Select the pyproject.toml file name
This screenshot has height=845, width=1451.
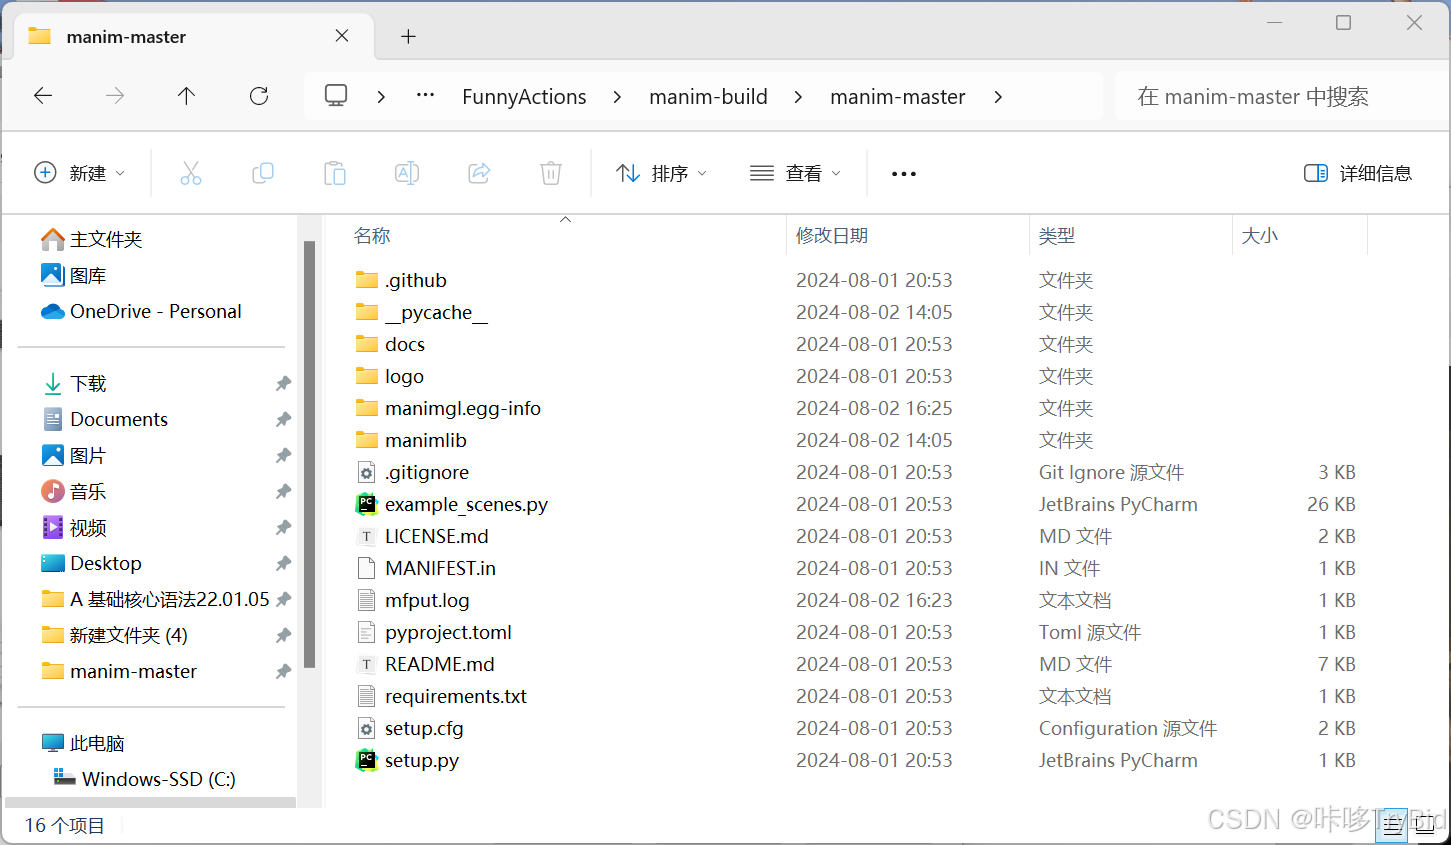pos(448,632)
